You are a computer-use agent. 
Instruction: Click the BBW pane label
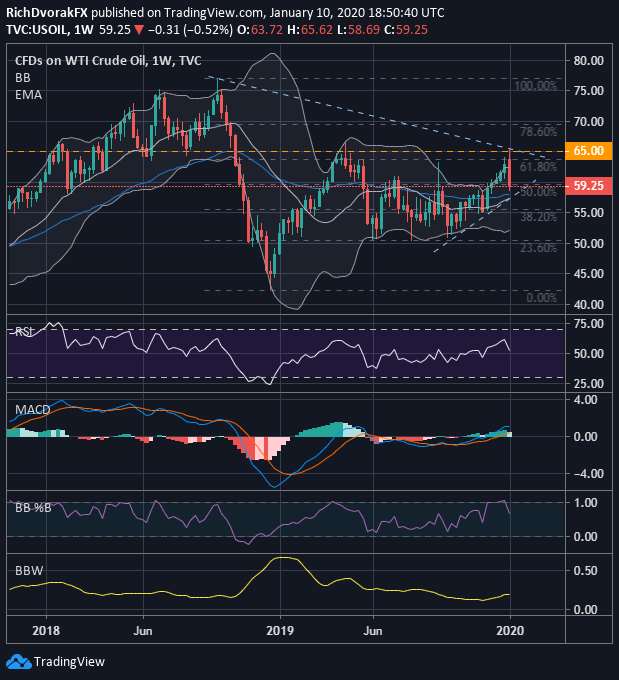[x=29, y=571]
